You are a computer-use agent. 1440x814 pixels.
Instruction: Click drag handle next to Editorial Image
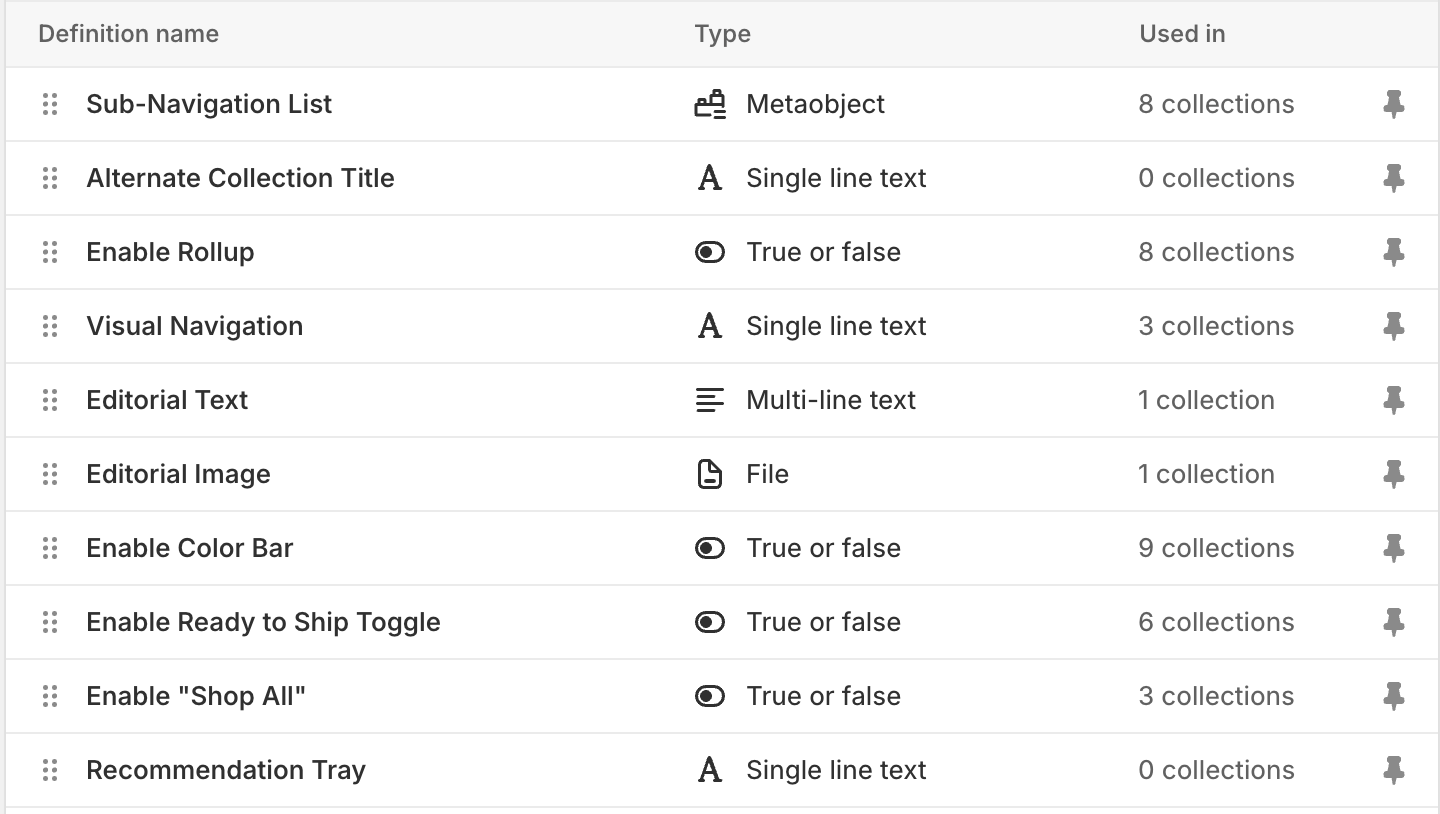point(50,474)
